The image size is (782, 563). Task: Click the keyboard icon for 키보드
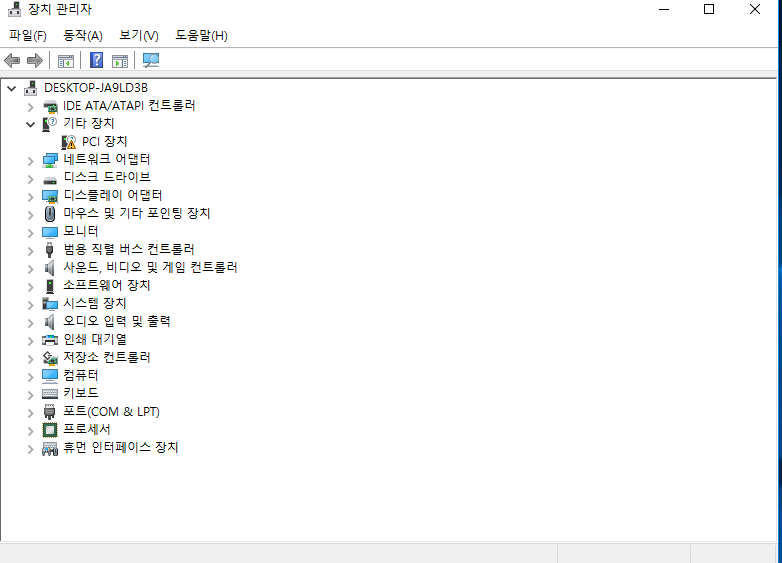[50, 394]
